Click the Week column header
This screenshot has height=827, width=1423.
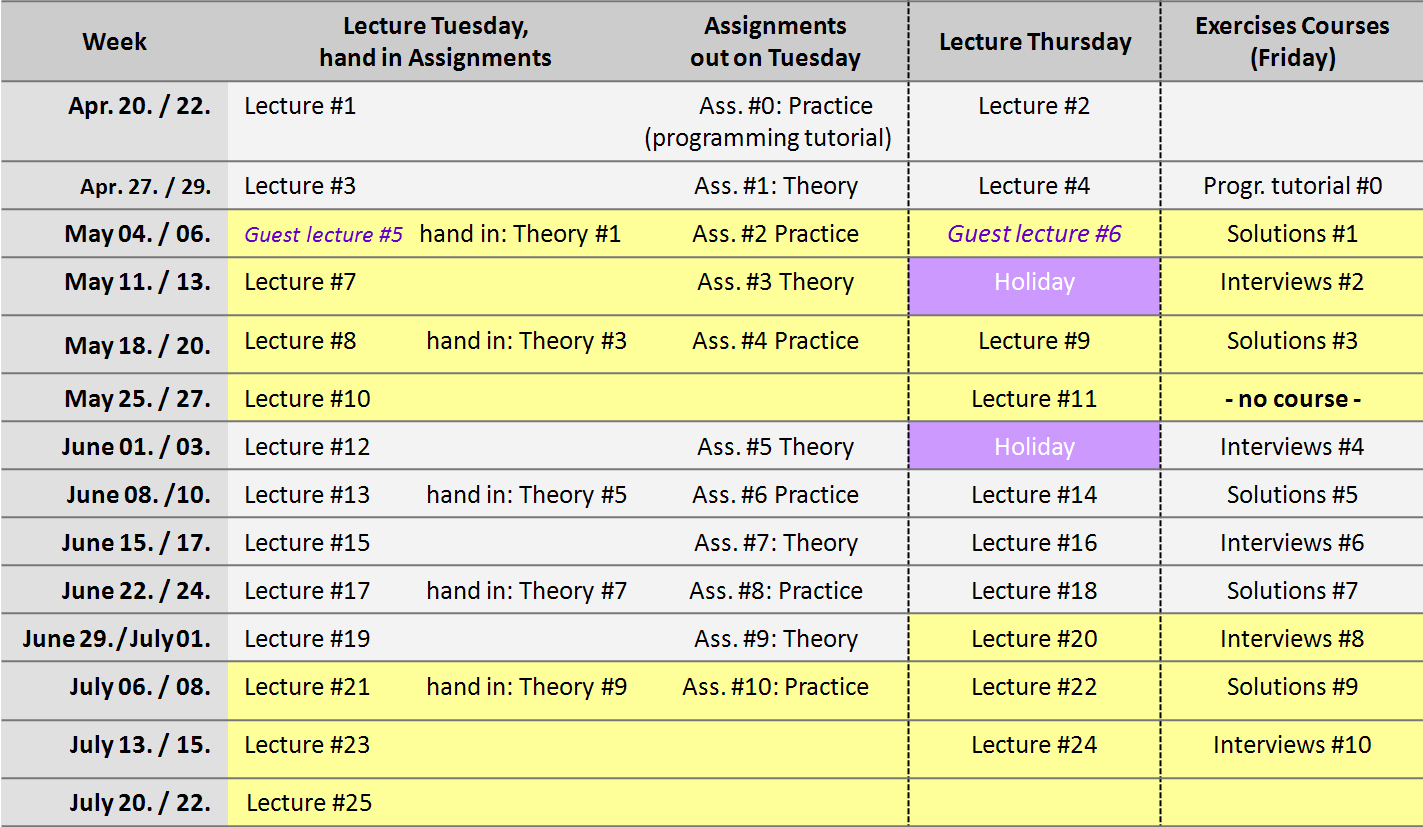click(x=114, y=41)
